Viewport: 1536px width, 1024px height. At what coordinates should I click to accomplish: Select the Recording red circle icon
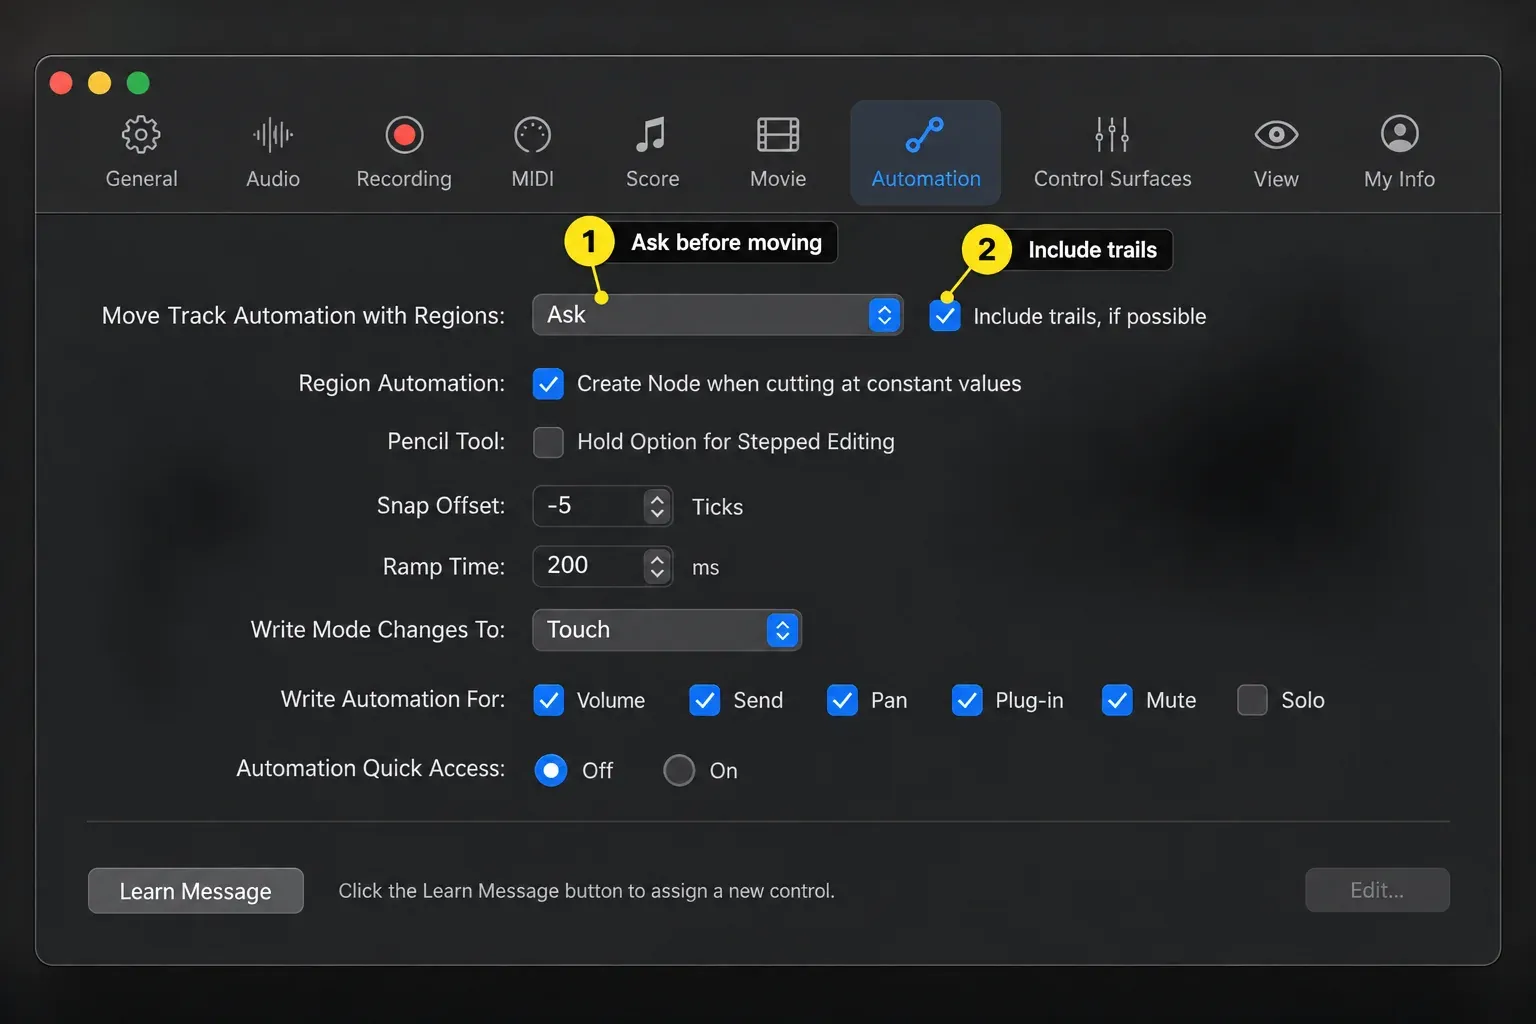(404, 134)
